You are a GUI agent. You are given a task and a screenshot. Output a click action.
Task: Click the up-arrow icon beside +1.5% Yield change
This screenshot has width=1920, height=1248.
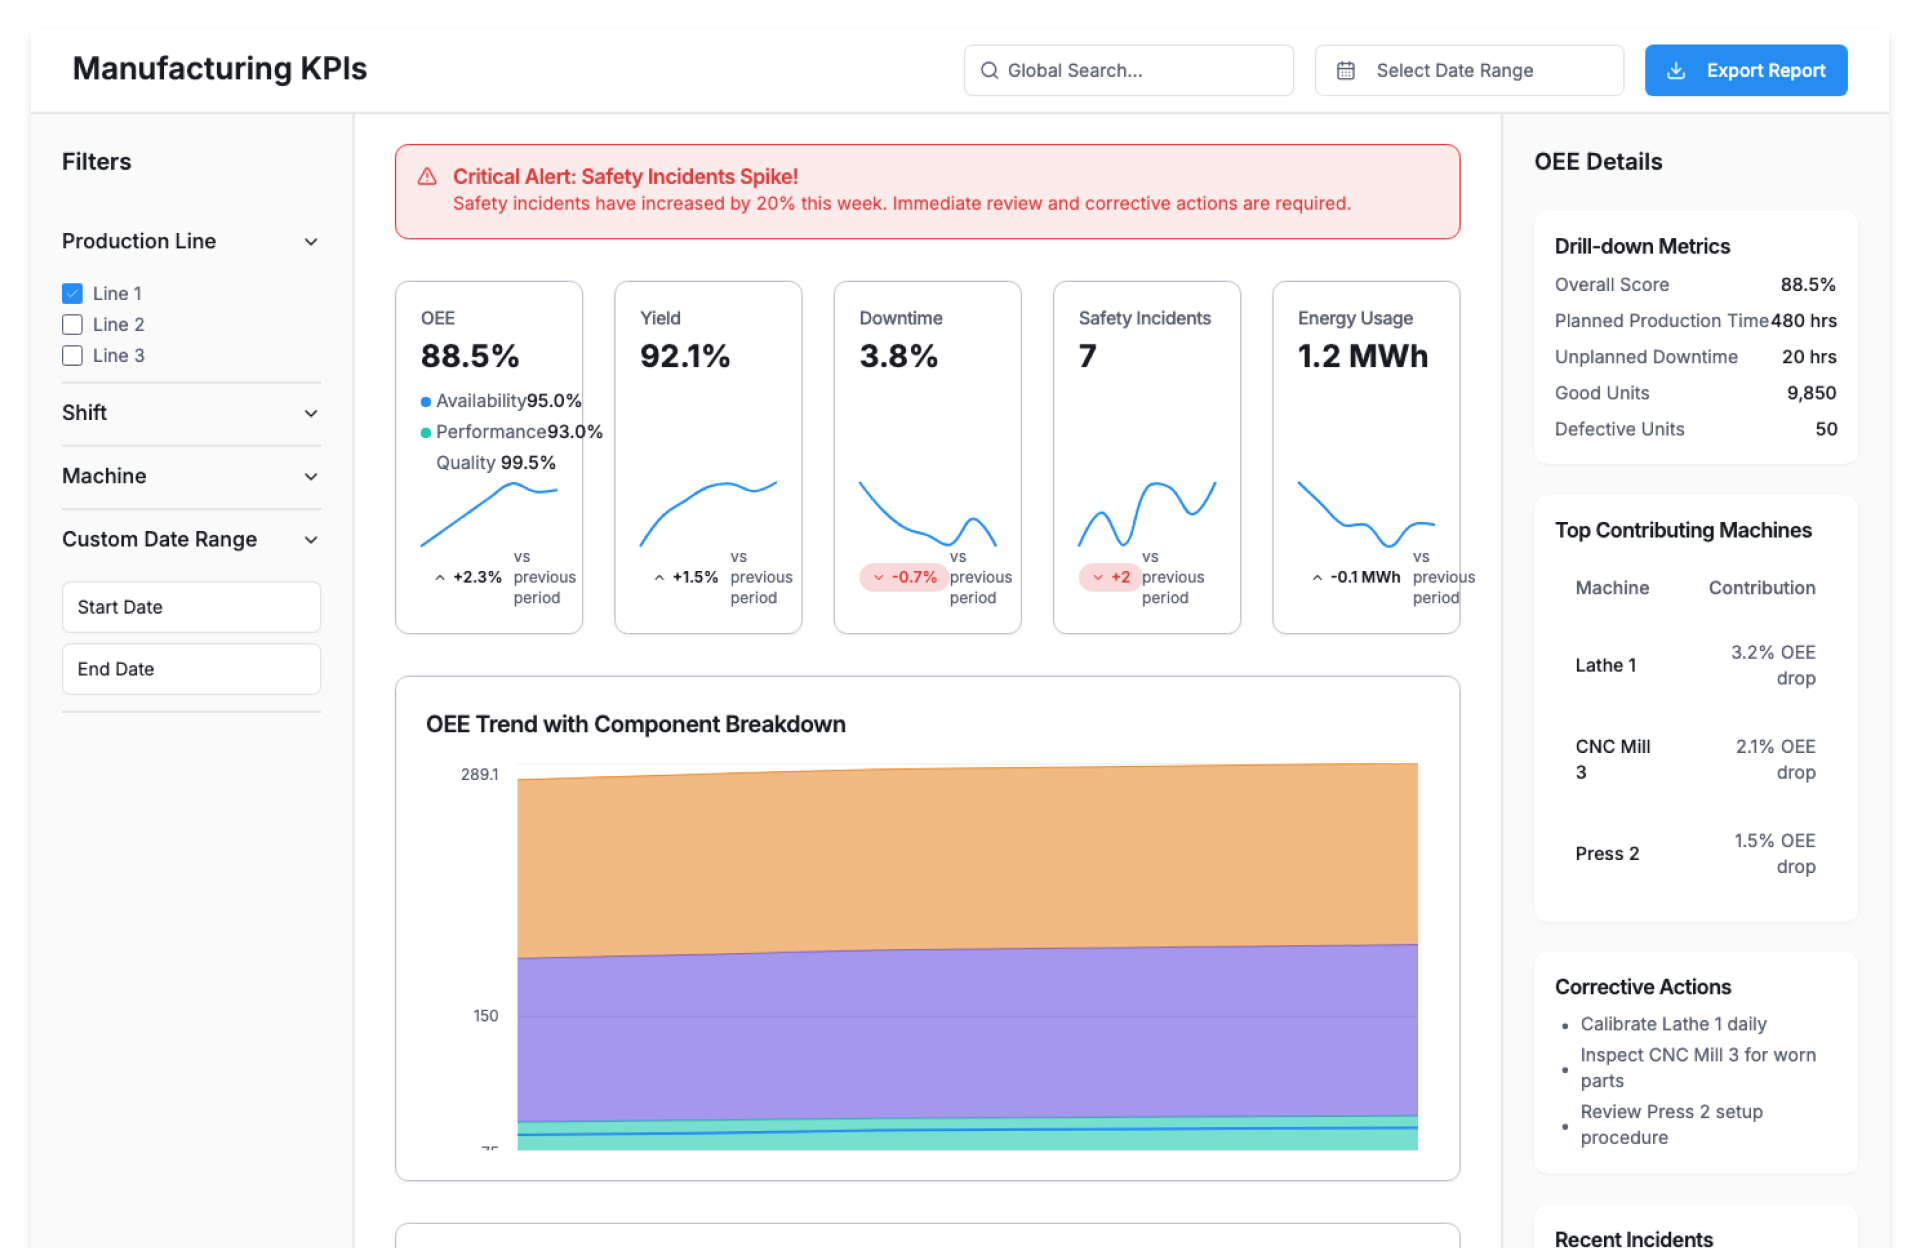point(659,578)
